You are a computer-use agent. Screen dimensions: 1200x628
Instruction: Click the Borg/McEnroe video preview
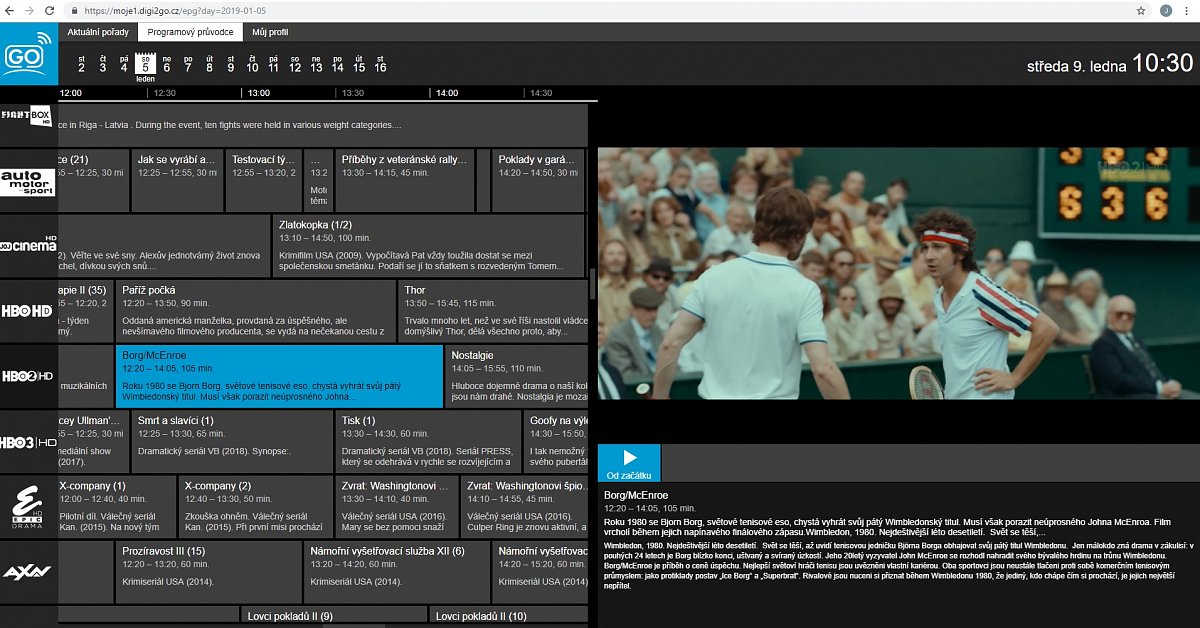[x=898, y=273]
